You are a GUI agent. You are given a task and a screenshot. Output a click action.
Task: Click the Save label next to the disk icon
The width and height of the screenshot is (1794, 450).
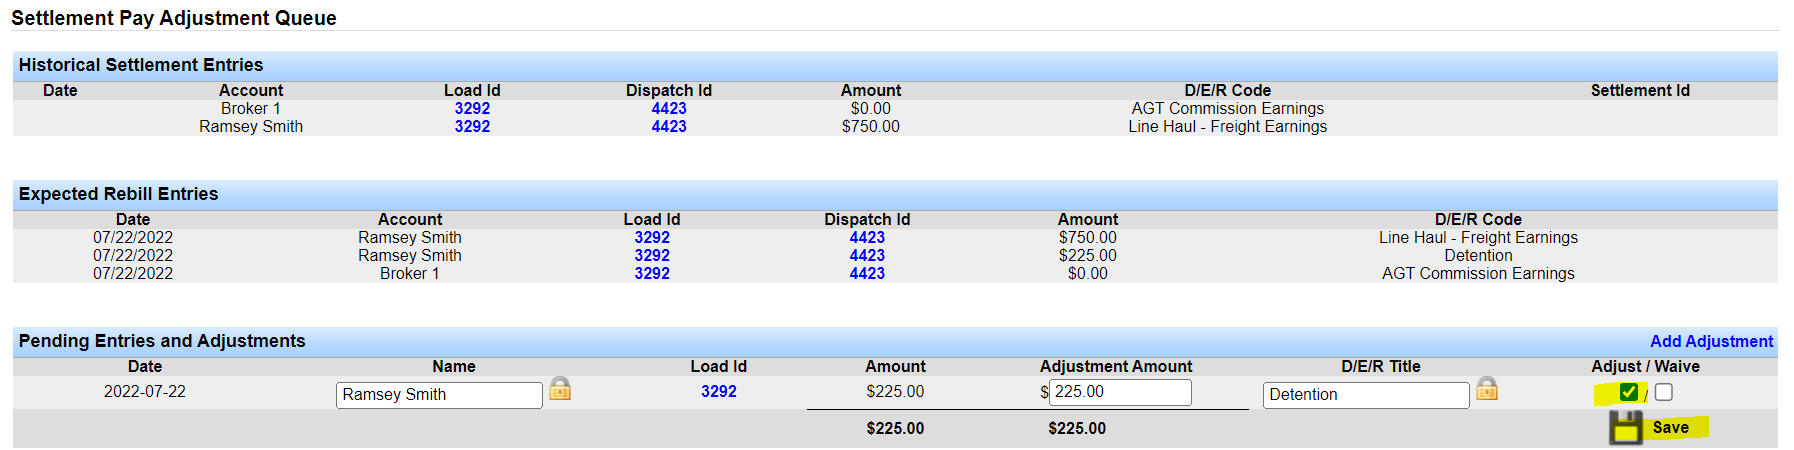point(1670,428)
